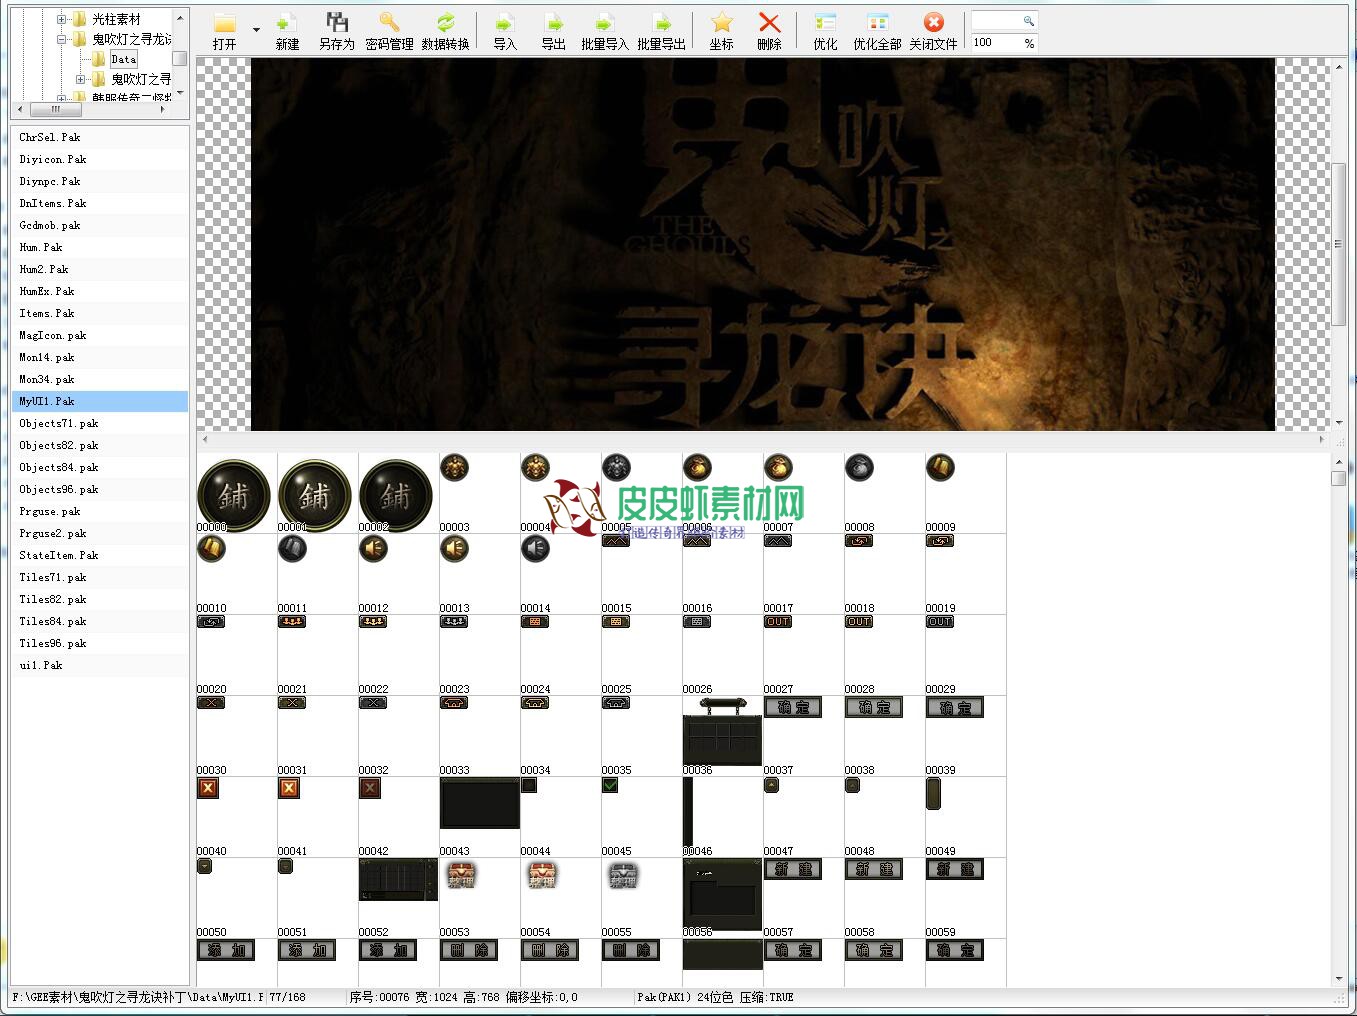Screen dimensions: 1357x1016
Task: Select Objects84.pak in the file list
Action: [99, 467]
